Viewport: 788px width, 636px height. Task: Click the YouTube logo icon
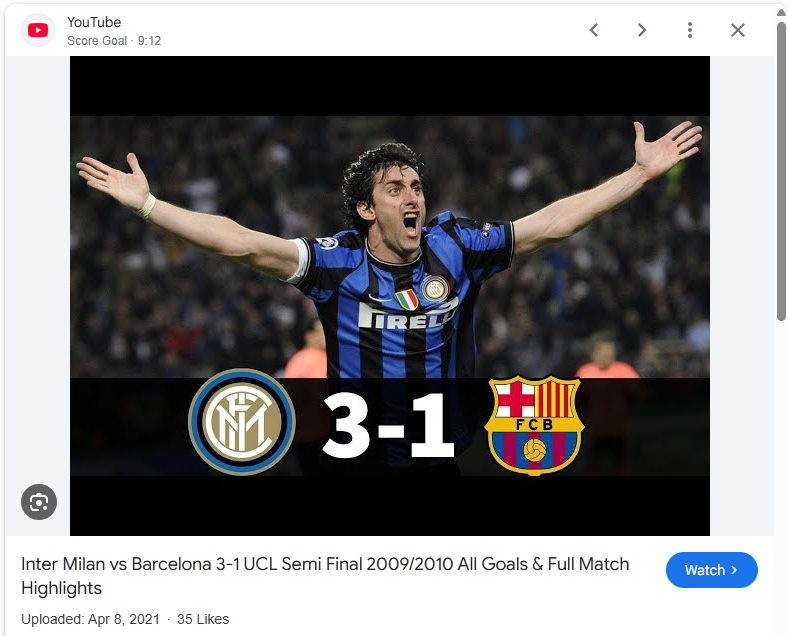(38, 31)
